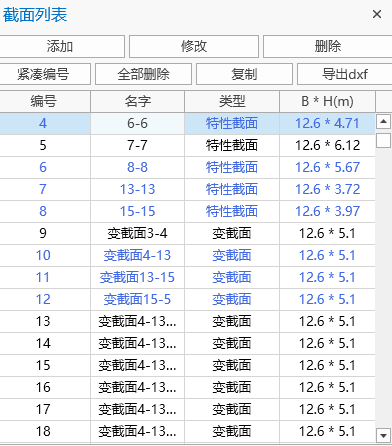The height and width of the screenshot is (446, 392).
Task: Click the 添加 button
Action: pyautogui.click(x=62, y=46)
